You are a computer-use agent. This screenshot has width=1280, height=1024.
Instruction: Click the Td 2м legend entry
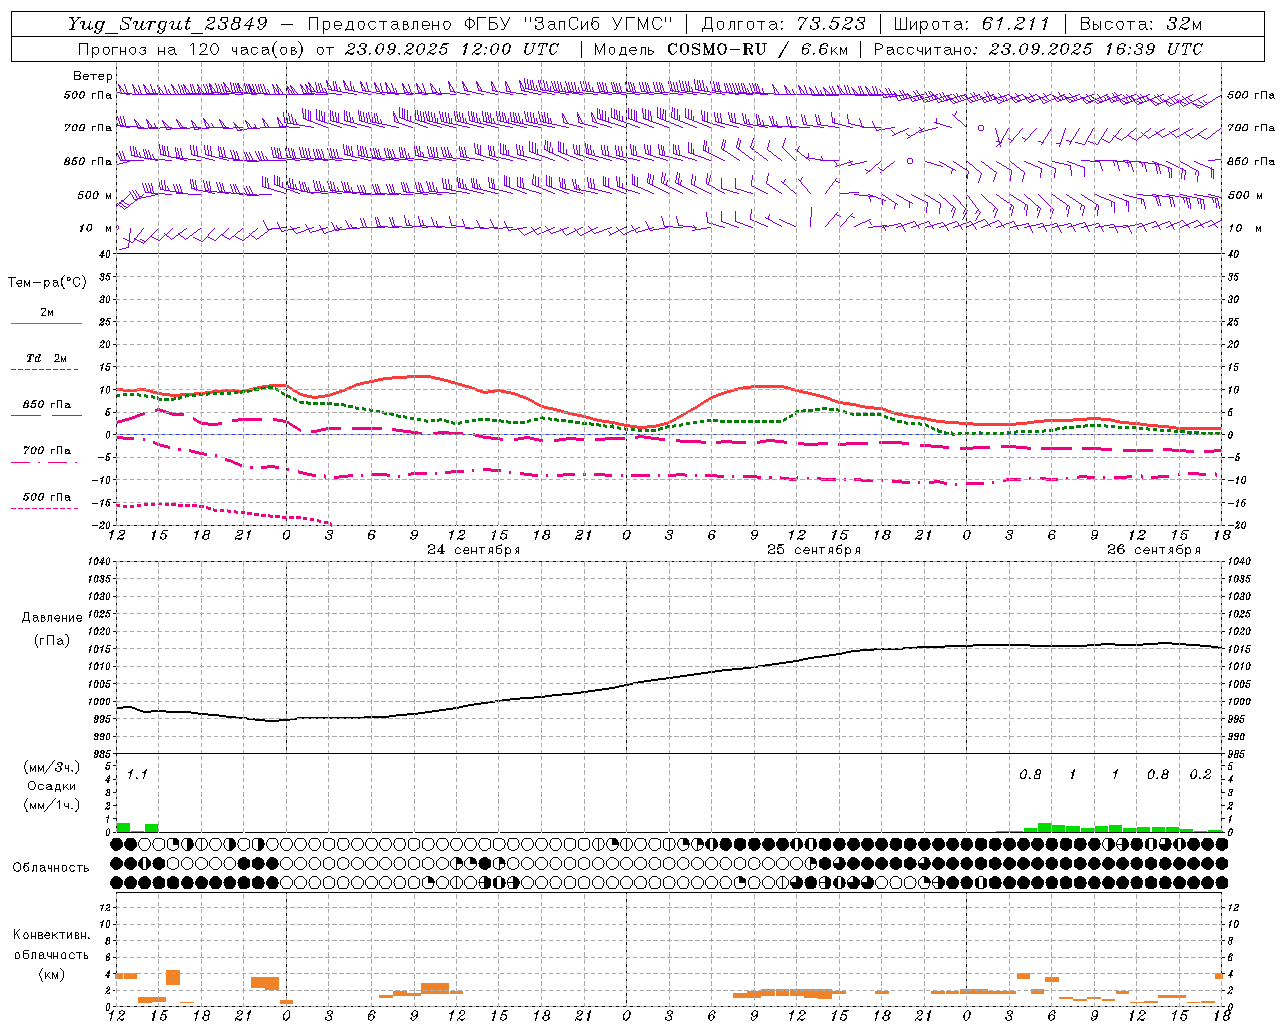click(46, 358)
